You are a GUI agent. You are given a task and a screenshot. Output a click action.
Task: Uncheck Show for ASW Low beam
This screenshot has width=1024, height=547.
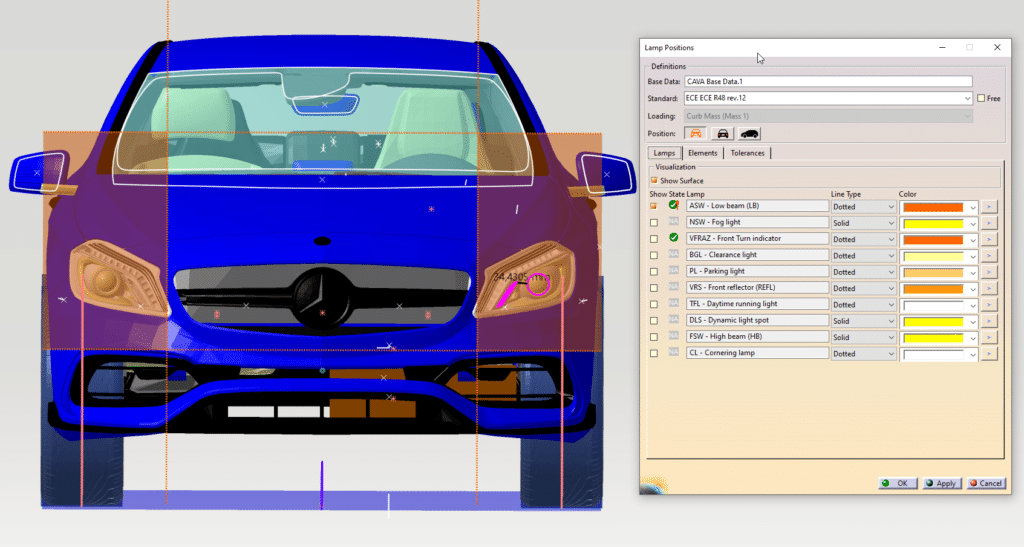click(654, 206)
